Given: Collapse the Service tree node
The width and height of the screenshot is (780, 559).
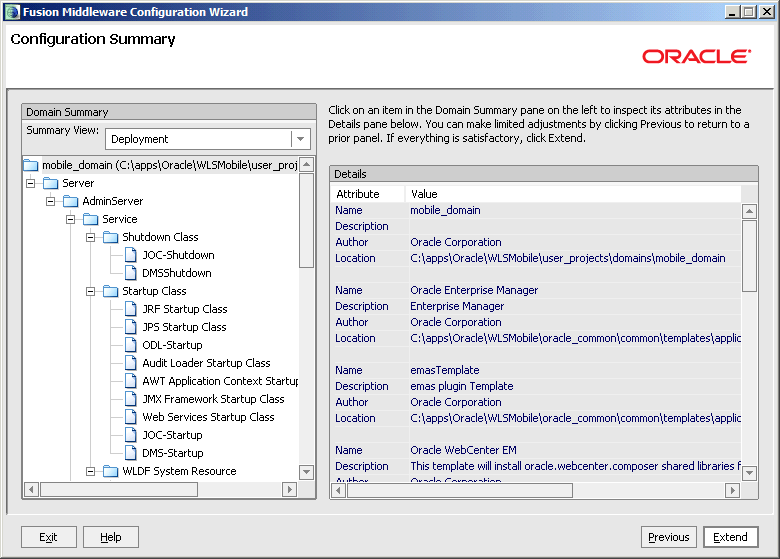Looking at the screenshot, I should coord(71,219).
